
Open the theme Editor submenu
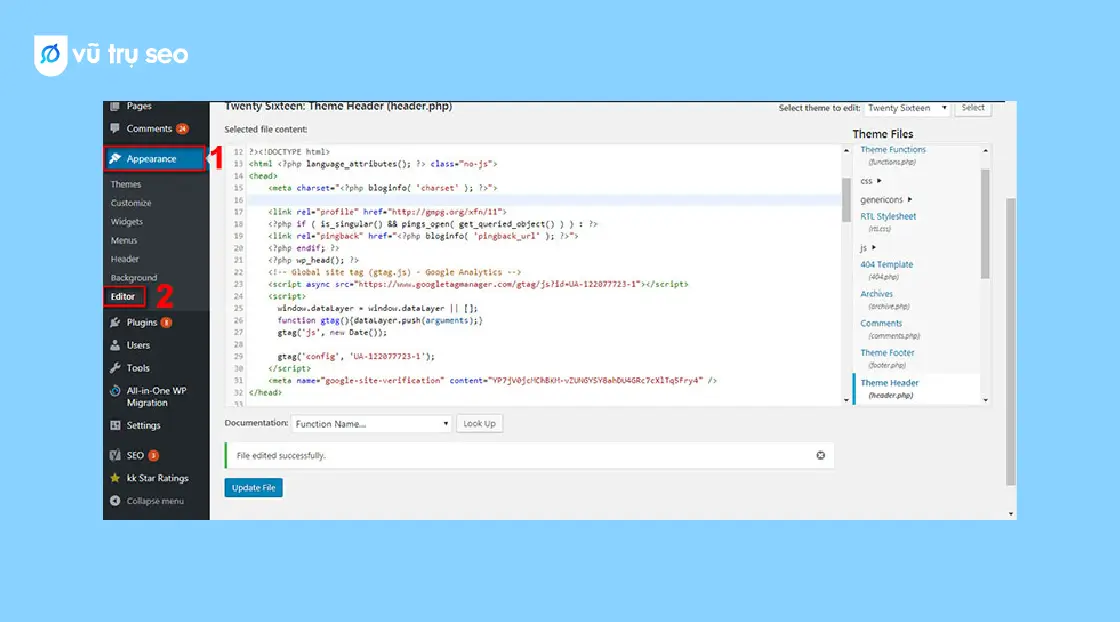pos(123,296)
